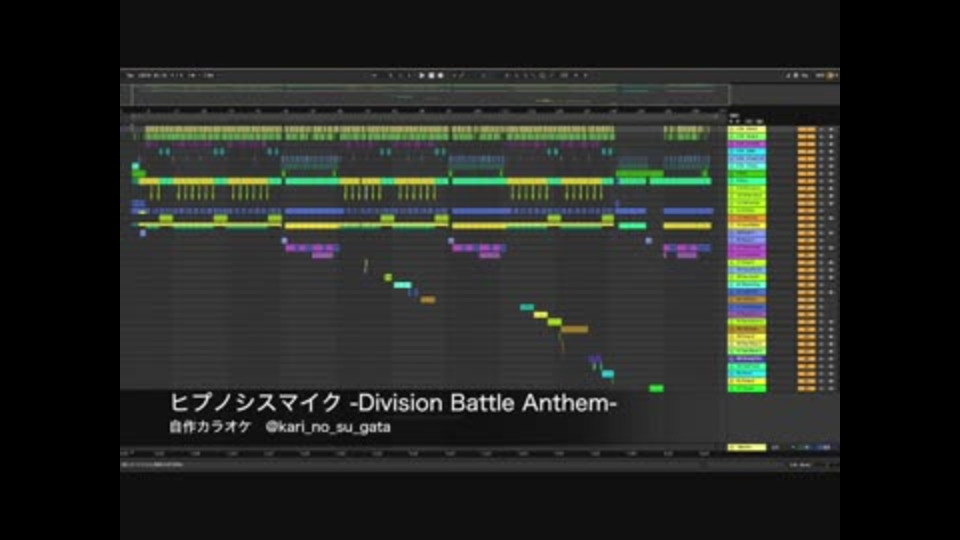Select the lime clip above the tan clip

point(554,322)
